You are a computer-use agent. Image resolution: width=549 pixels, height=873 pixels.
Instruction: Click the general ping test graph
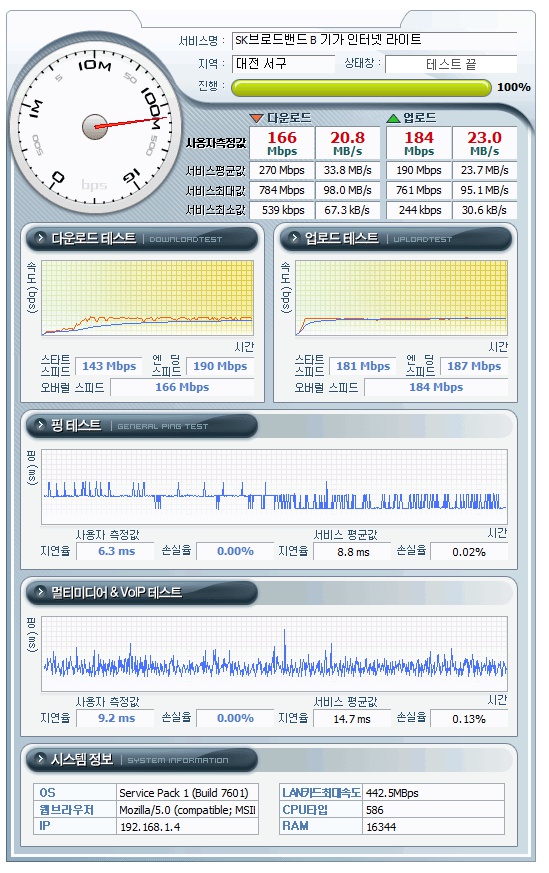274,487
